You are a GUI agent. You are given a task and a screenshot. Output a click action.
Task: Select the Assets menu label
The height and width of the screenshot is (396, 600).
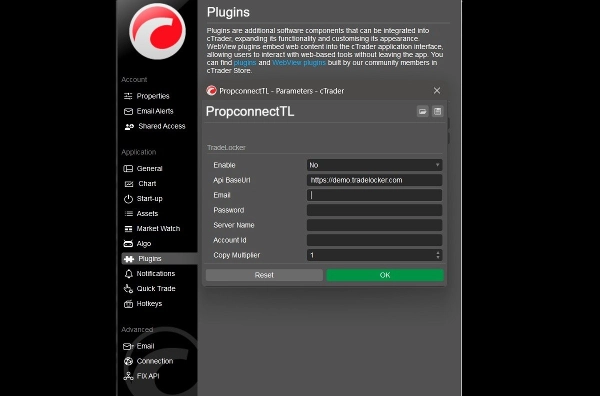pos(147,214)
